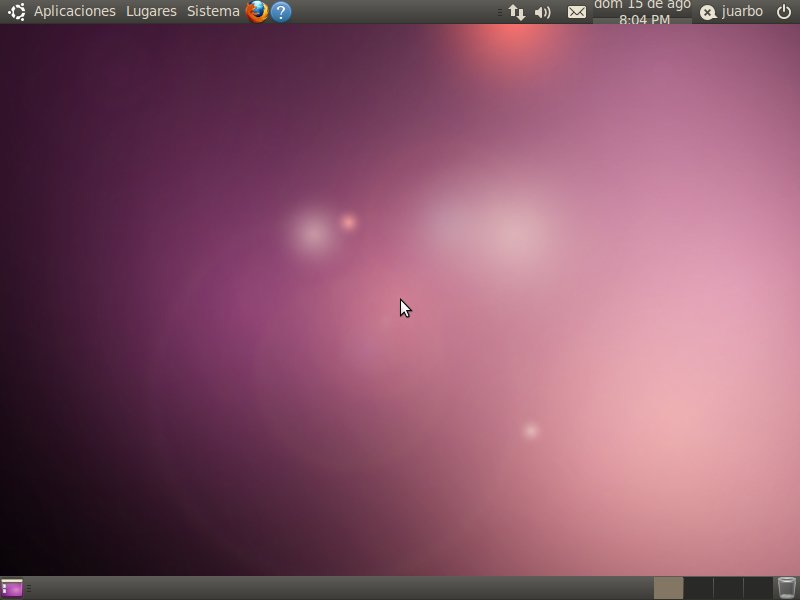Open the network connections indicator
The width and height of the screenshot is (800, 600).
coord(517,12)
